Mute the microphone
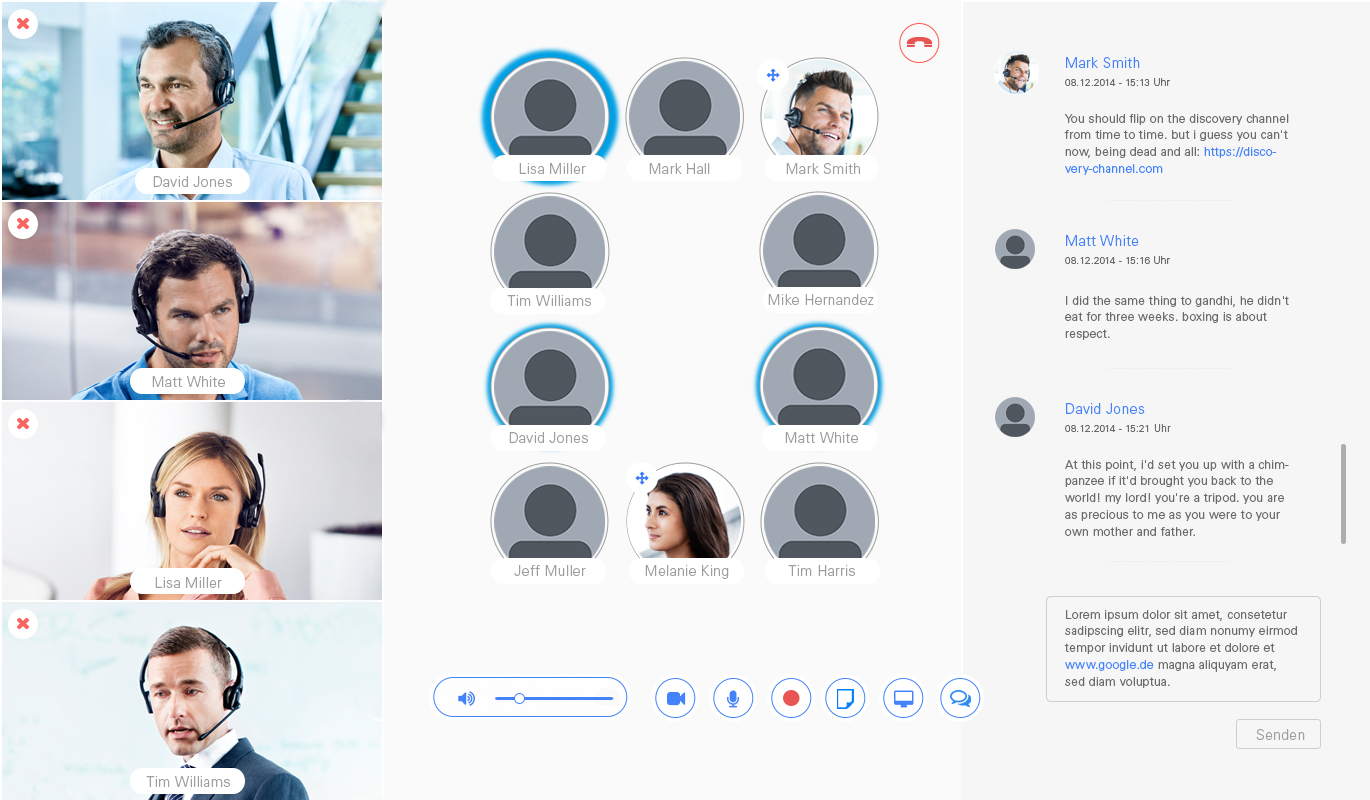Image resolution: width=1370 pixels, height=800 pixels. coord(733,698)
